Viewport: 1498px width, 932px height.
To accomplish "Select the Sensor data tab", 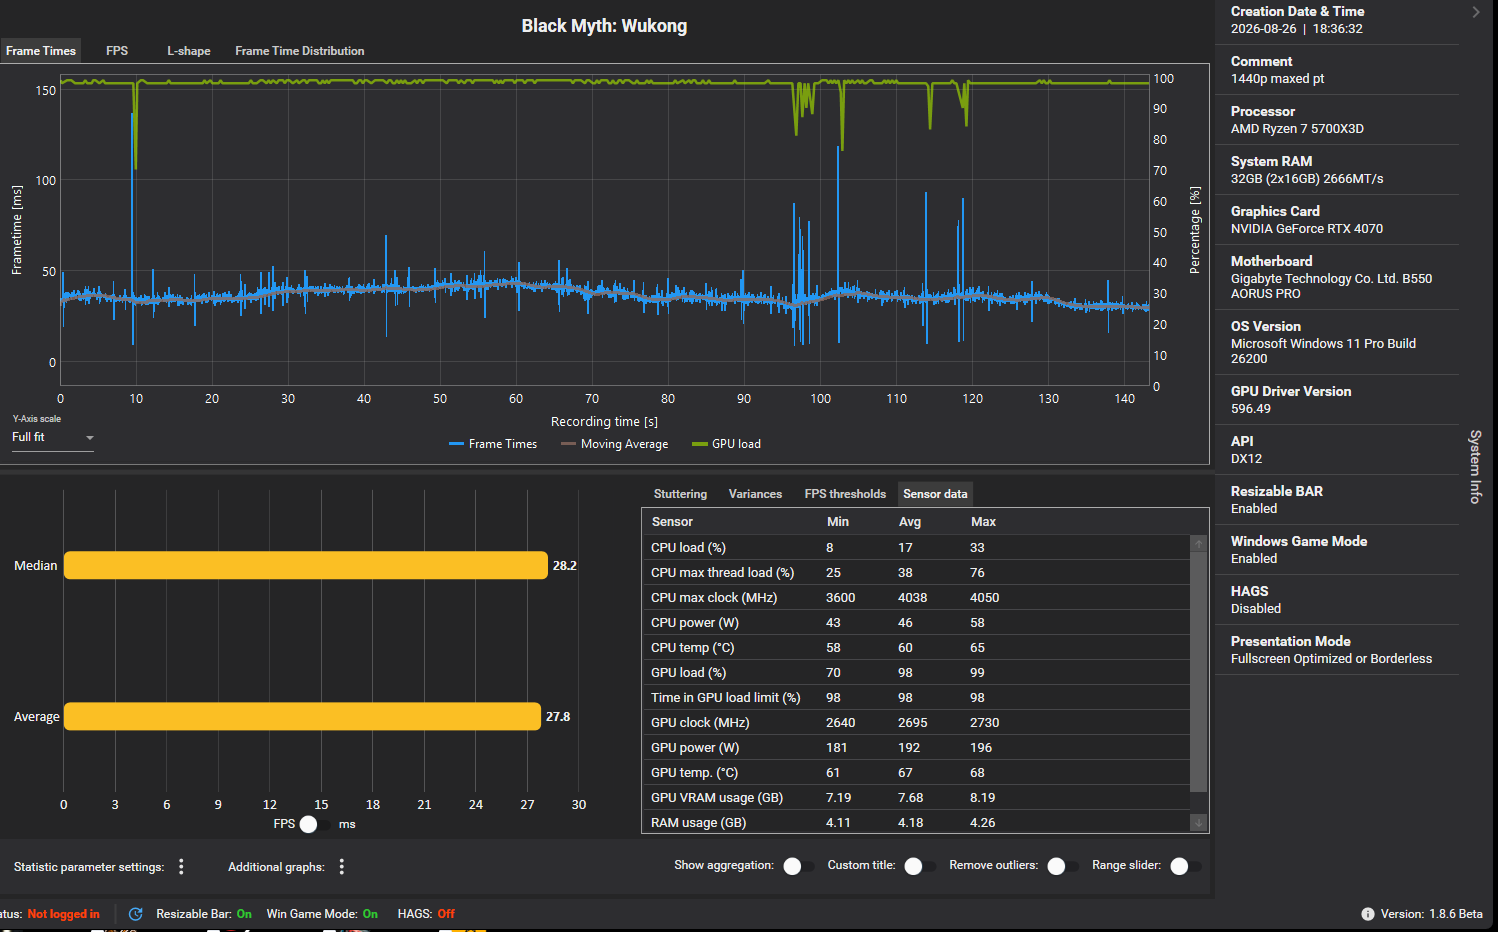I will [935, 494].
